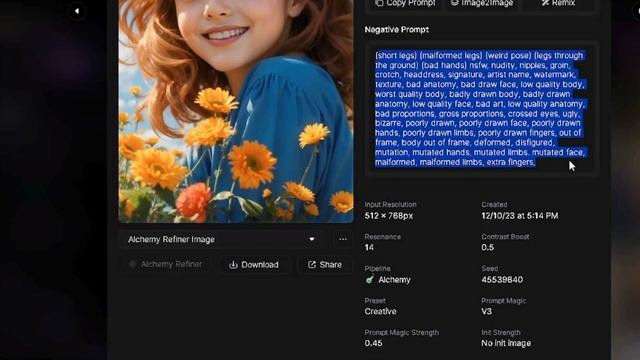Click the Share button

[325, 265]
